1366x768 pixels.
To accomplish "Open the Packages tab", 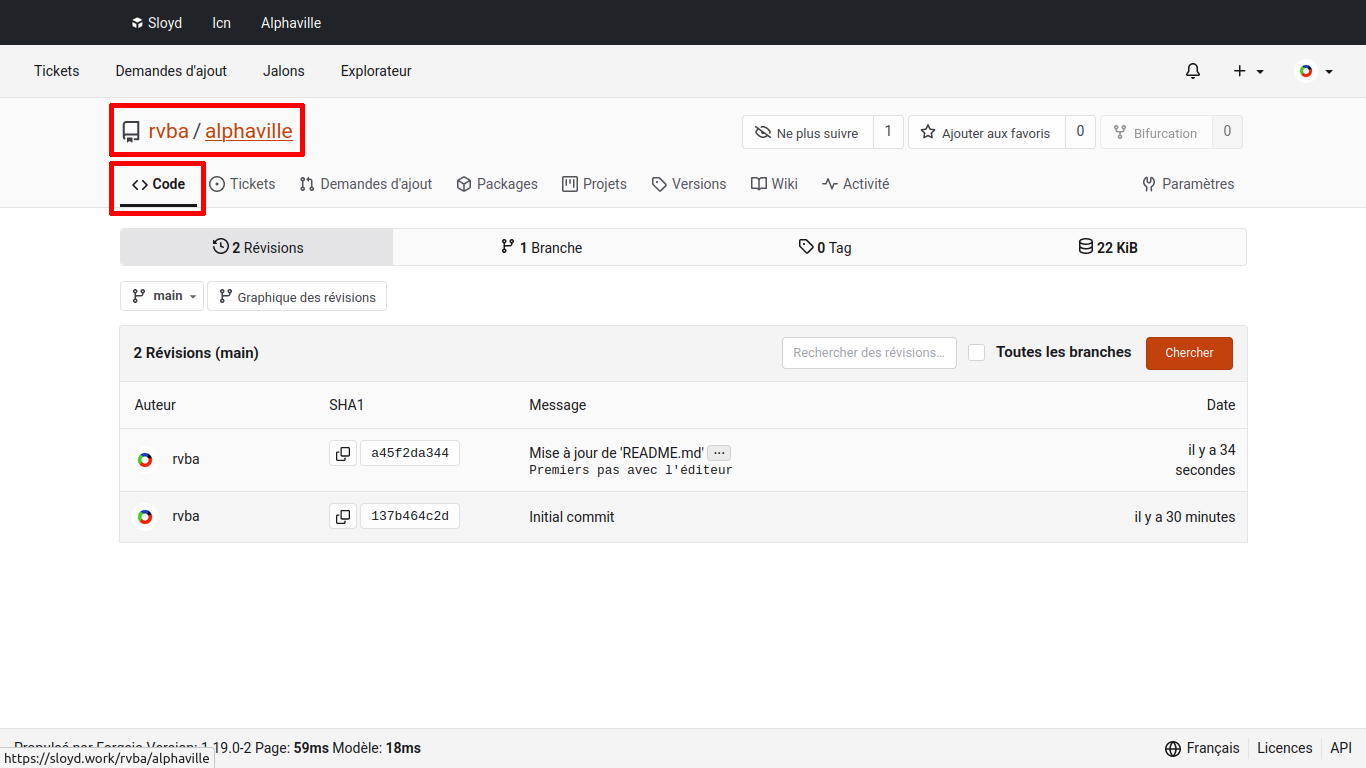I will 497,184.
